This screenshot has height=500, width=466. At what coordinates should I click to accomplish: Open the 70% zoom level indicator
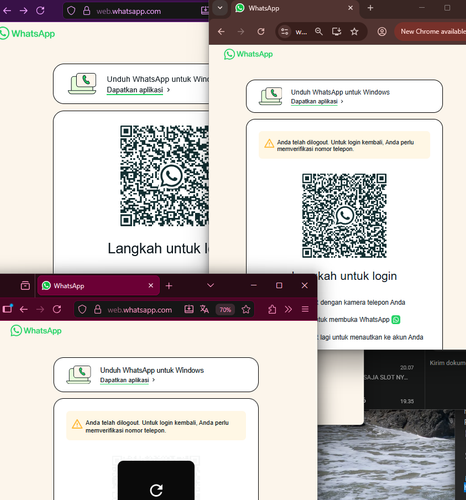coord(225,310)
